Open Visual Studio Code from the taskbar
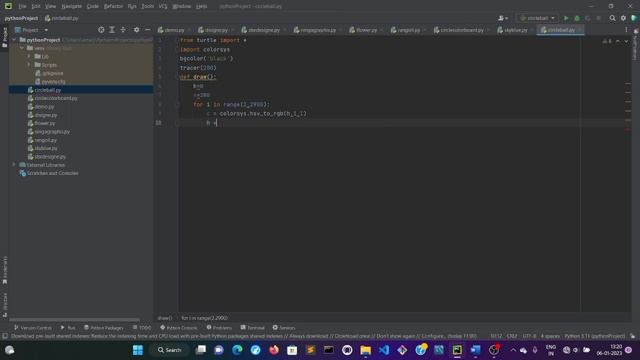Screen dimensions: 640x360 click(x=384, y=350)
